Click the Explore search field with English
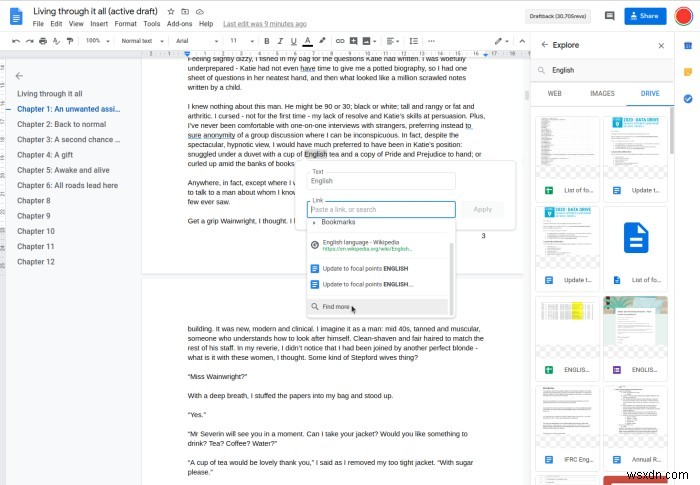The width and height of the screenshot is (700, 485). pyautogui.click(x=602, y=70)
